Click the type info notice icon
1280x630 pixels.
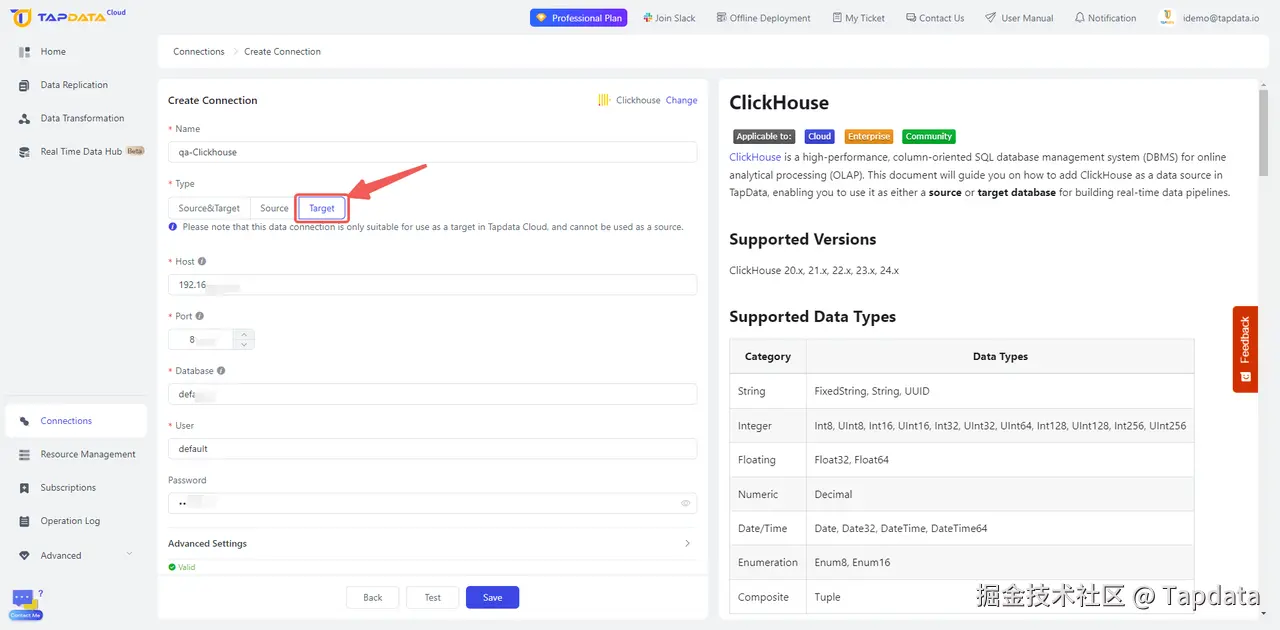[x=173, y=227]
